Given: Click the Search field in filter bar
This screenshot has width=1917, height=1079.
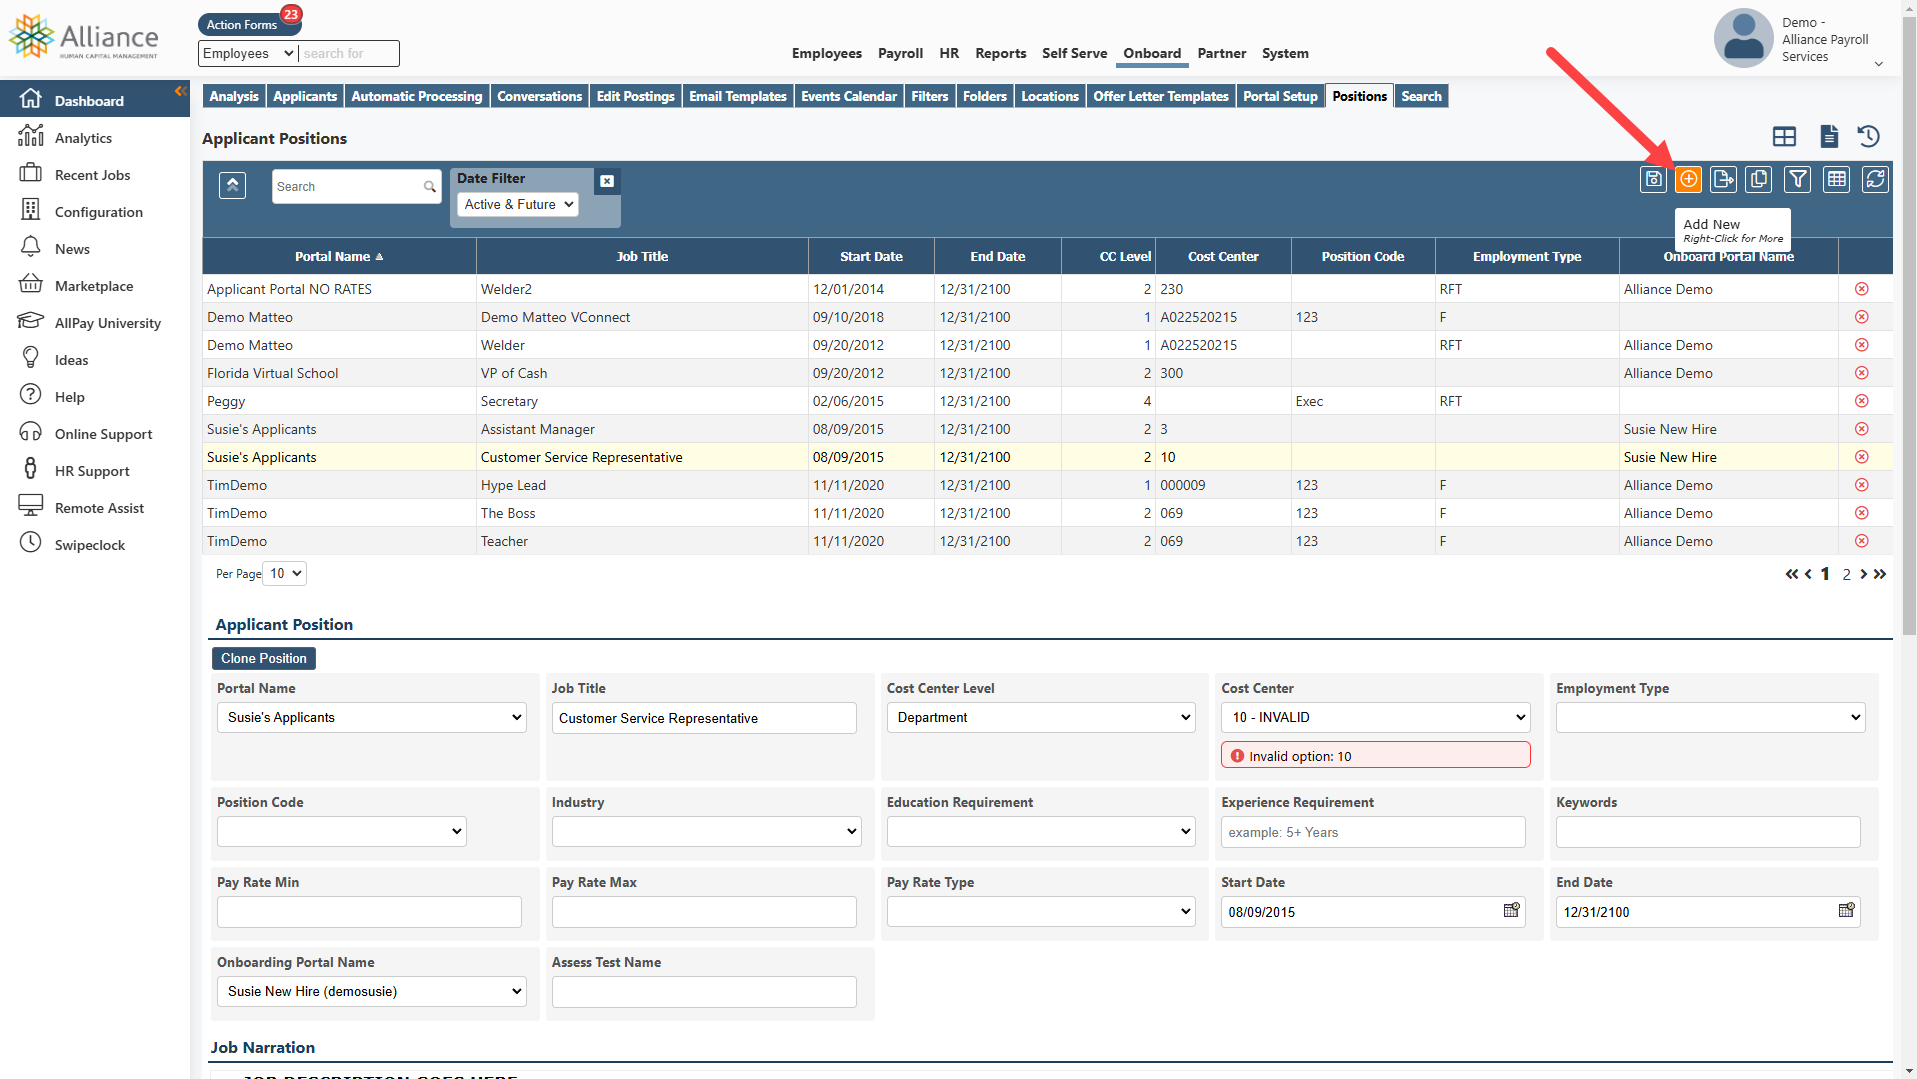Looking at the screenshot, I should 356,186.
